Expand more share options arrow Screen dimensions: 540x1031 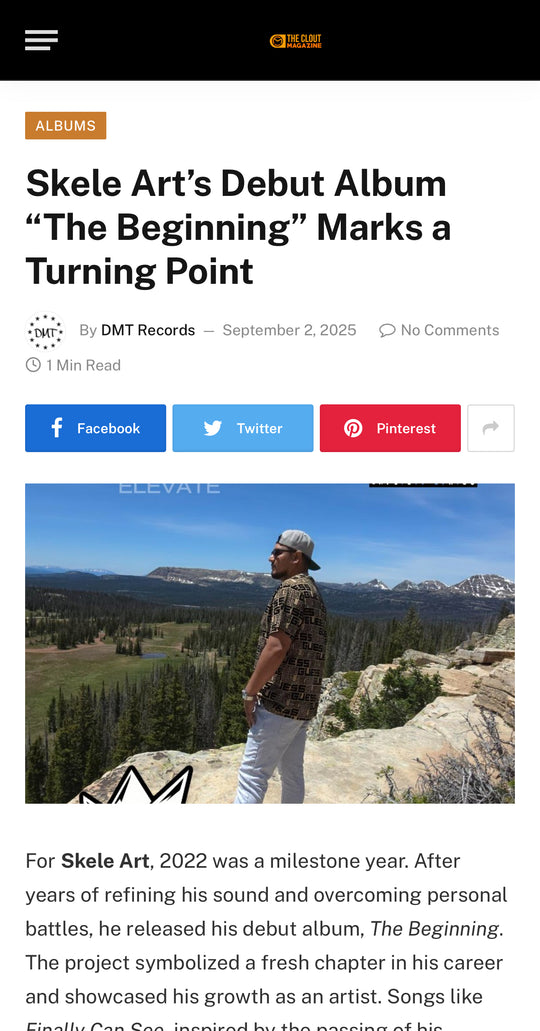[x=491, y=428]
